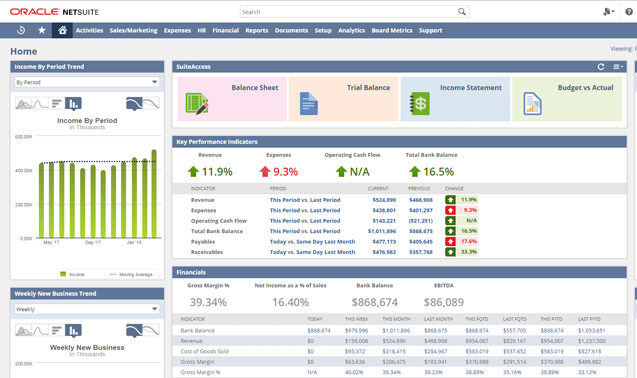Open the recent records history icon
The image size is (637, 378).
(x=21, y=30)
